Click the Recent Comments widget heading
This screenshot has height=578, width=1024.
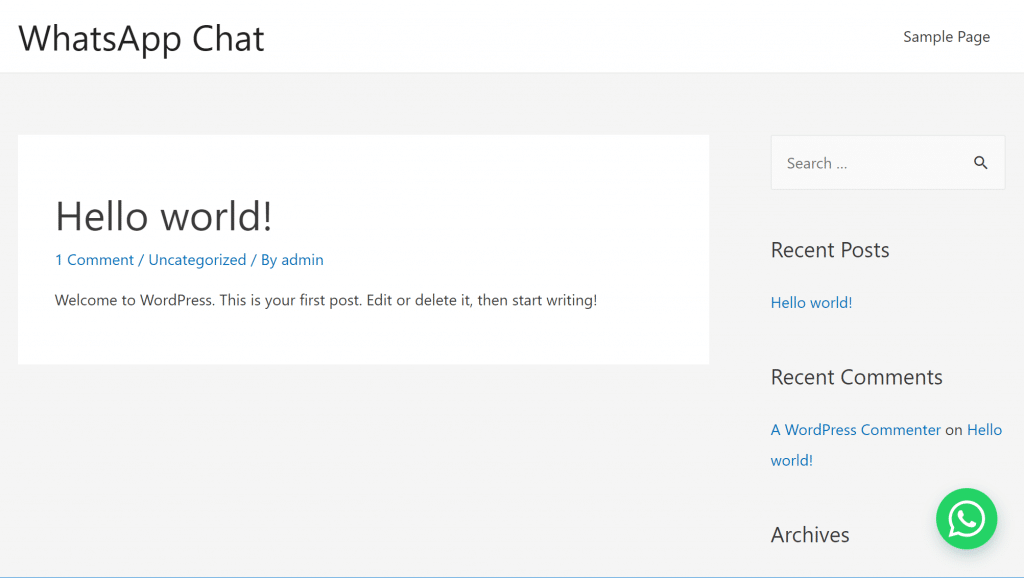856,377
